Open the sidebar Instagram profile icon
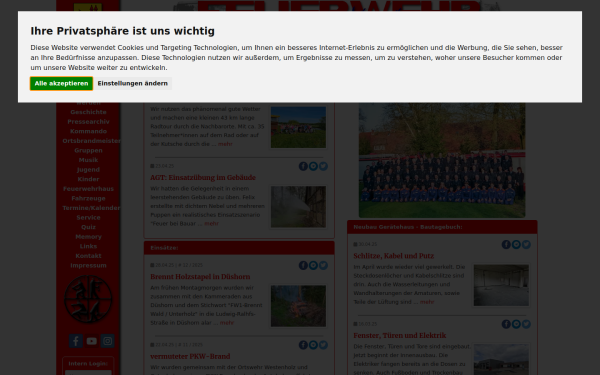Screen dimensions: 600x375 (x=108, y=341)
